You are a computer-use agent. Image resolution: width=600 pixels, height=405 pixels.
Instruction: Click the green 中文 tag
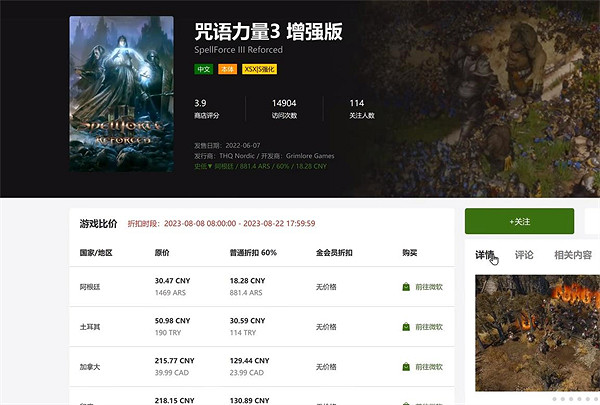click(x=204, y=69)
